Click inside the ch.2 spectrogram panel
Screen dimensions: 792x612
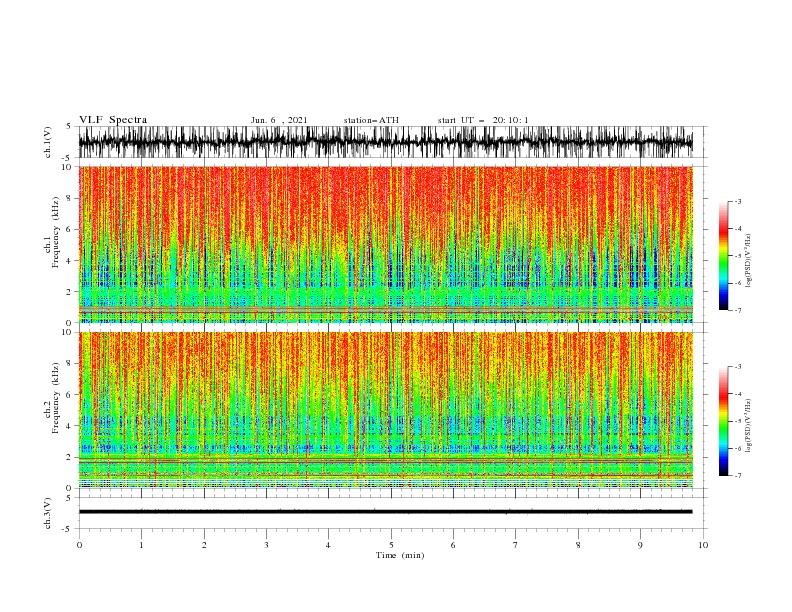tap(385, 410)
